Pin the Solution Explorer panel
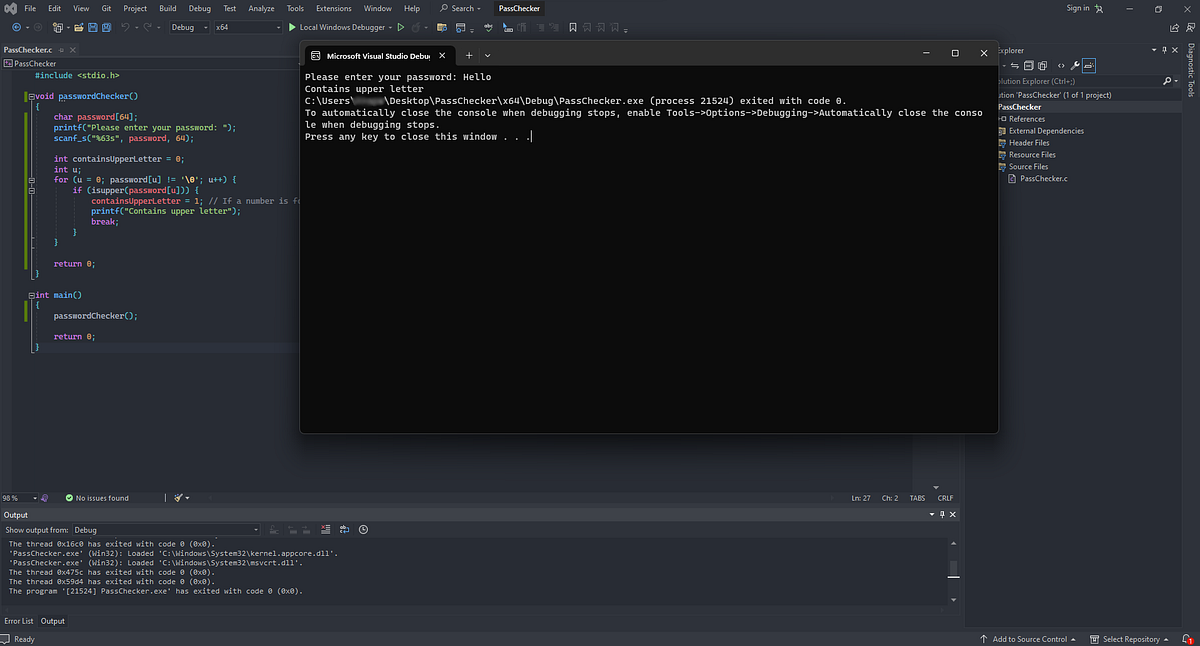Viewport: 1200px width, 646px height. (1164, 49)
